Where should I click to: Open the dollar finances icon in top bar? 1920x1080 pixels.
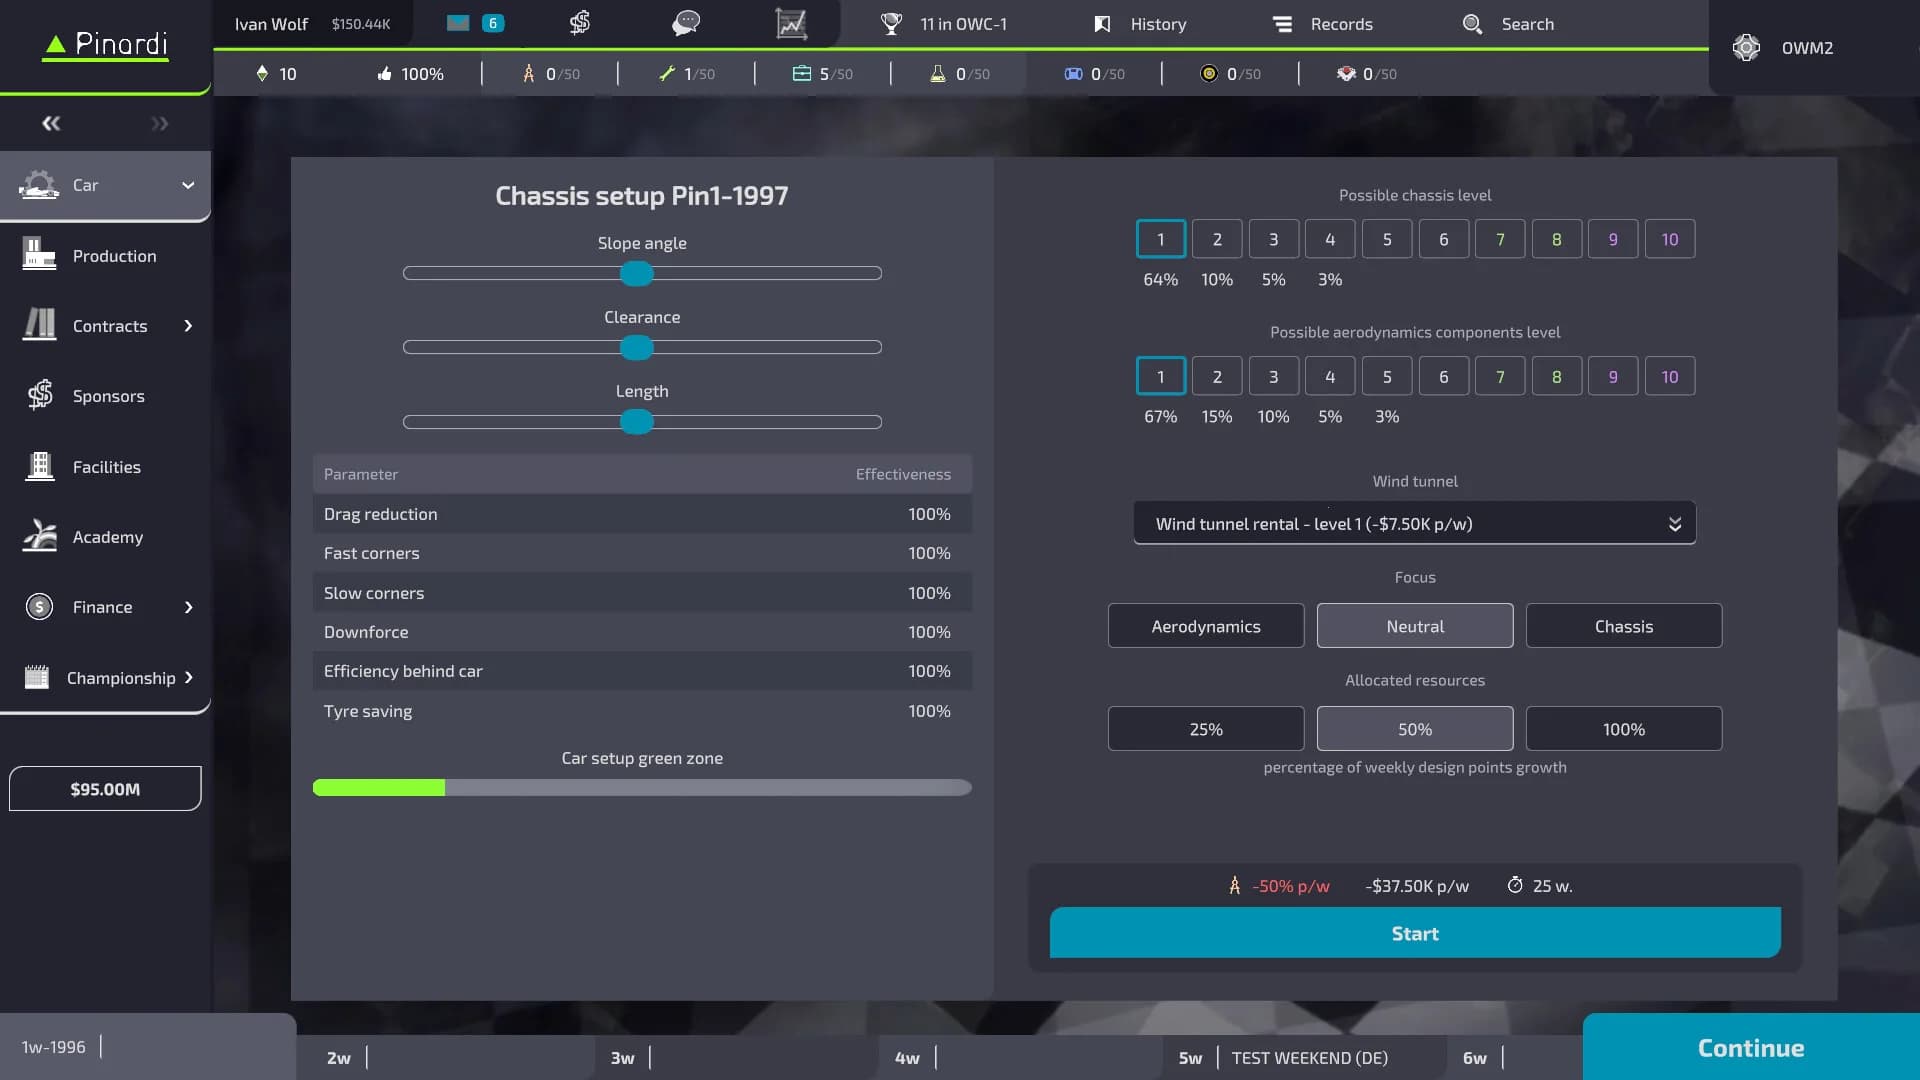pyautogui.click(x=580, y=23)
